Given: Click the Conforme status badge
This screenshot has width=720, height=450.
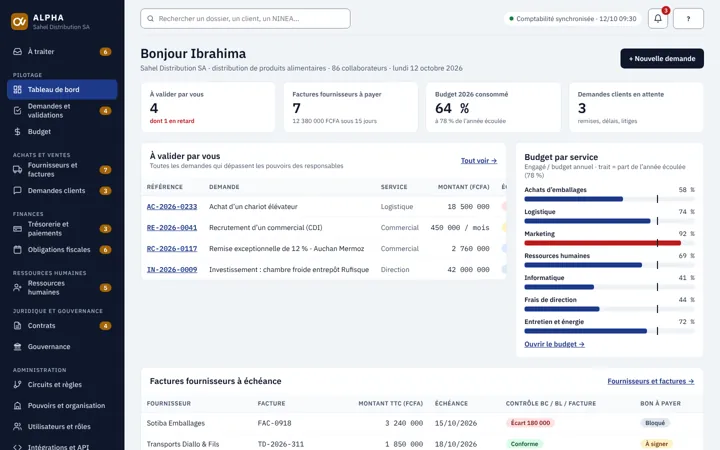Looking at the screenshot, I should 524,444.
